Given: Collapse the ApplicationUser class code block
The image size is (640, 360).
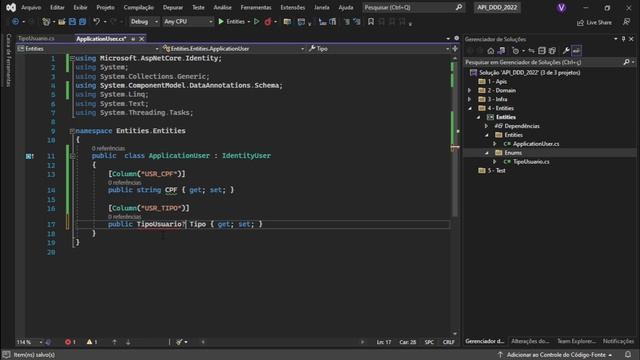Looking at the screenshot, I should (x=72, y=156).
